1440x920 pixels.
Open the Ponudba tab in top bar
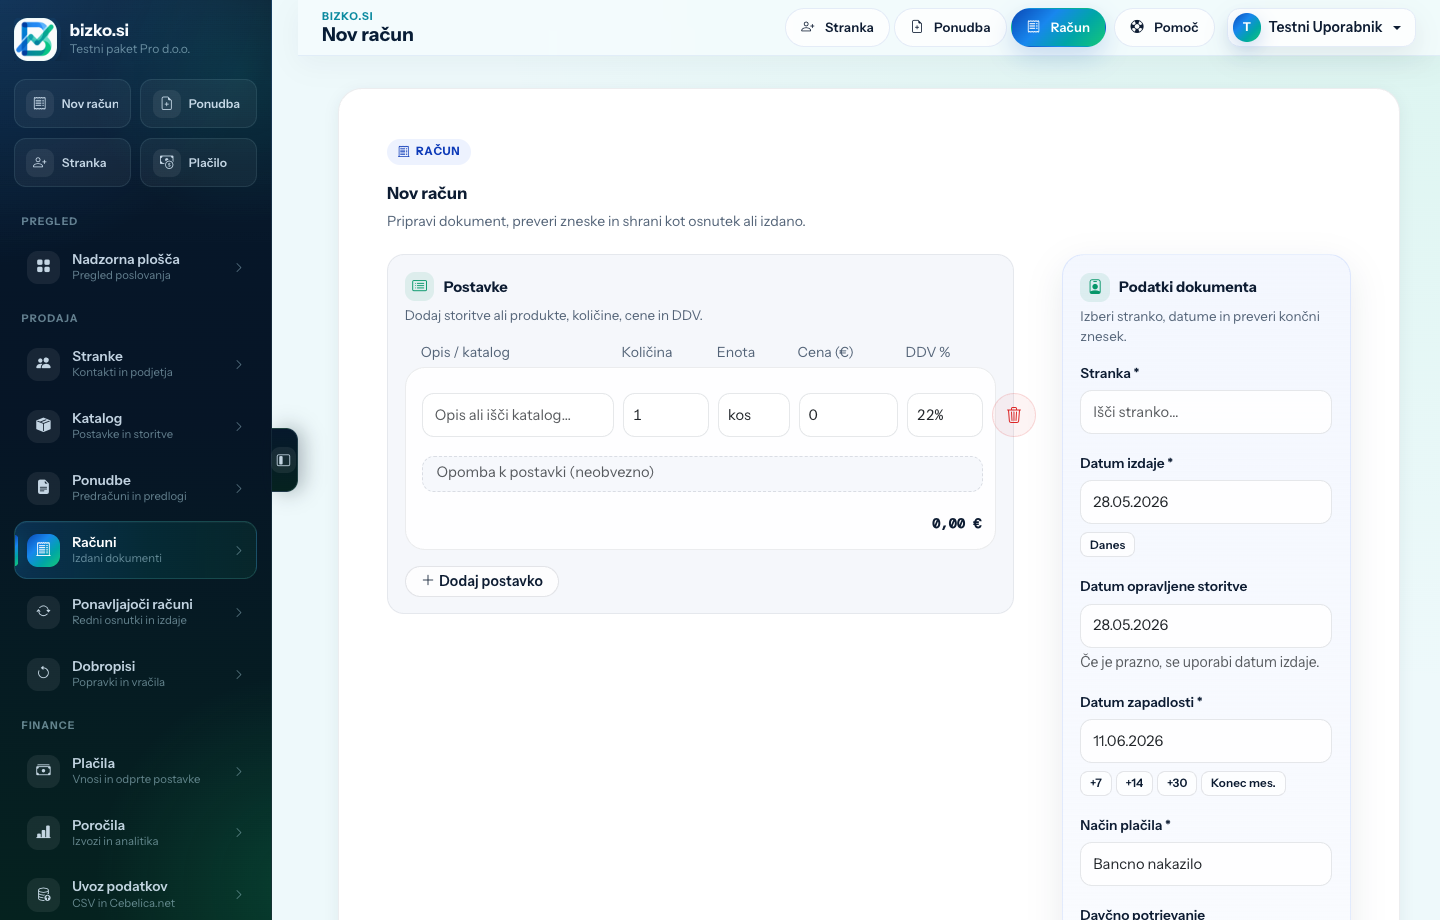coord(950,27)
